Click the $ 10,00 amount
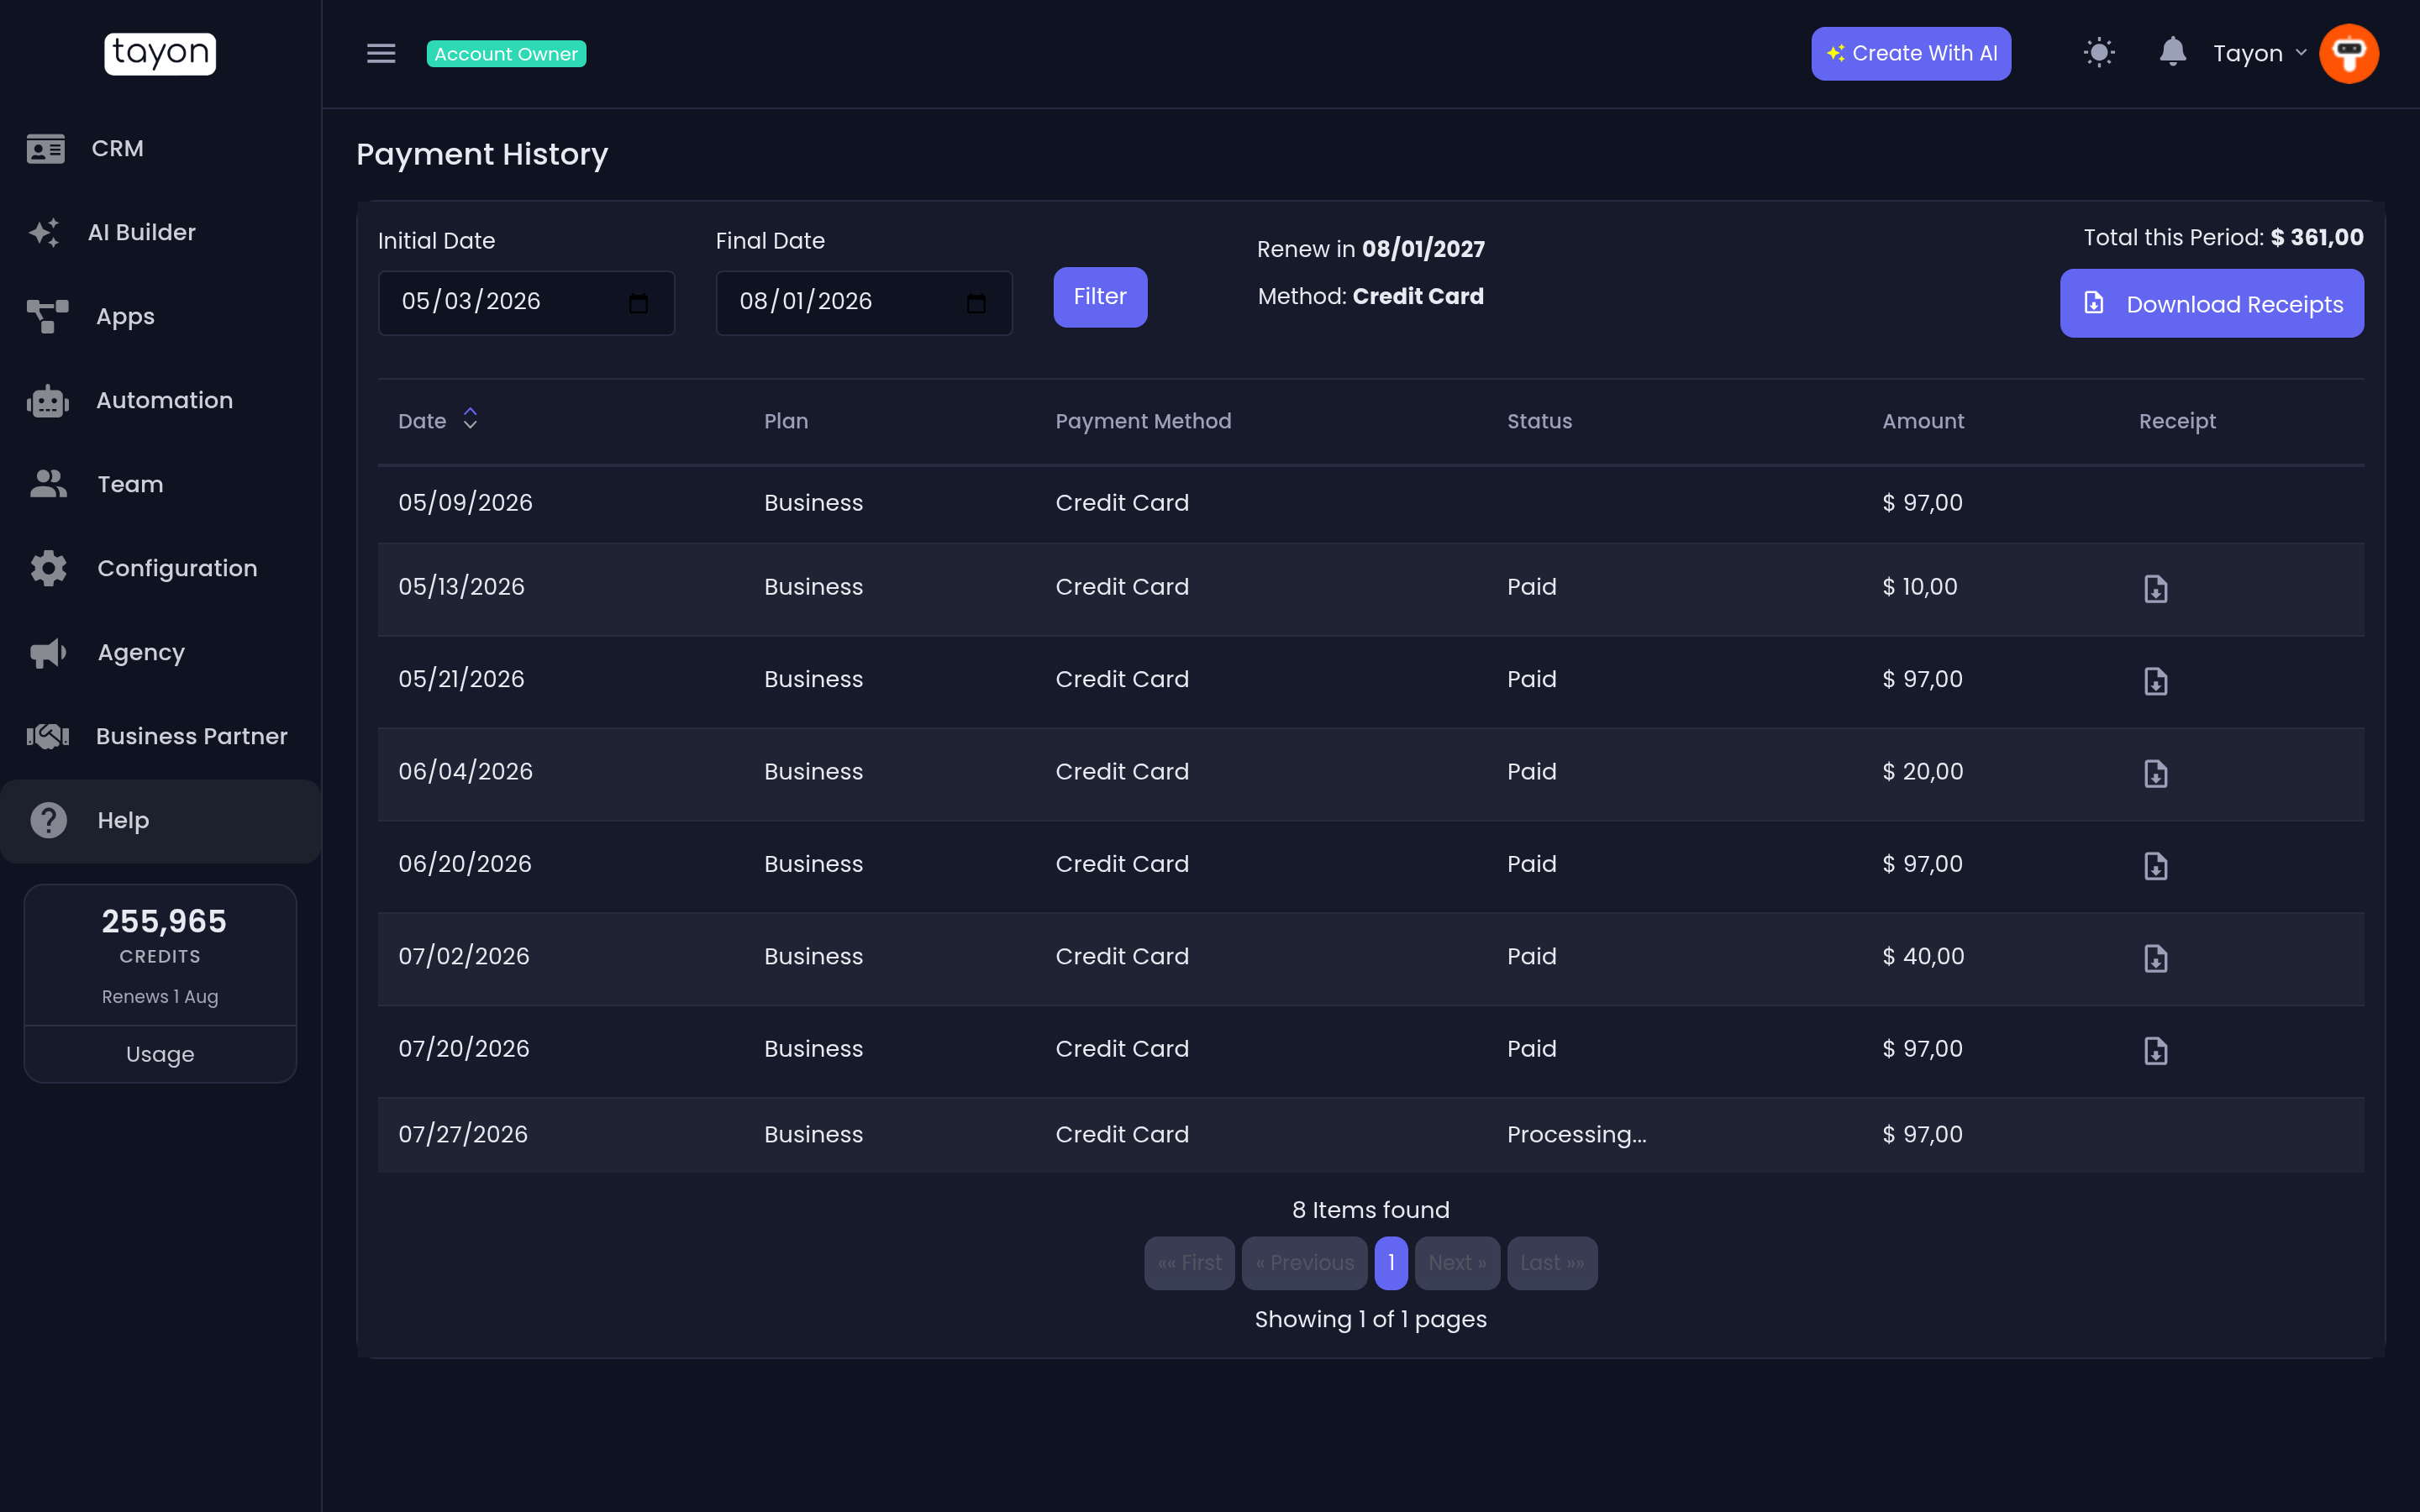Image resolution: width=2420 pixels, height=1512 pixels. click(1920, 587)
